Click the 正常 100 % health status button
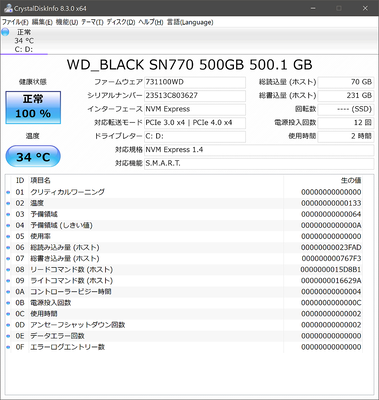 33,107
